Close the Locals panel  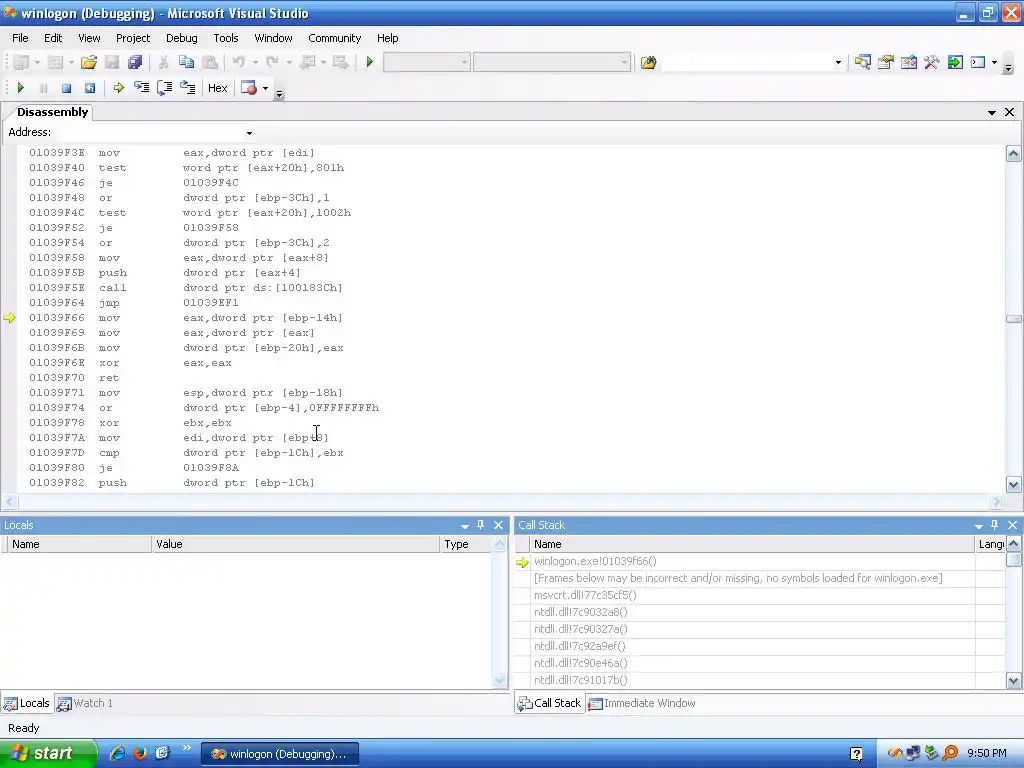click(x=498, y=525)
